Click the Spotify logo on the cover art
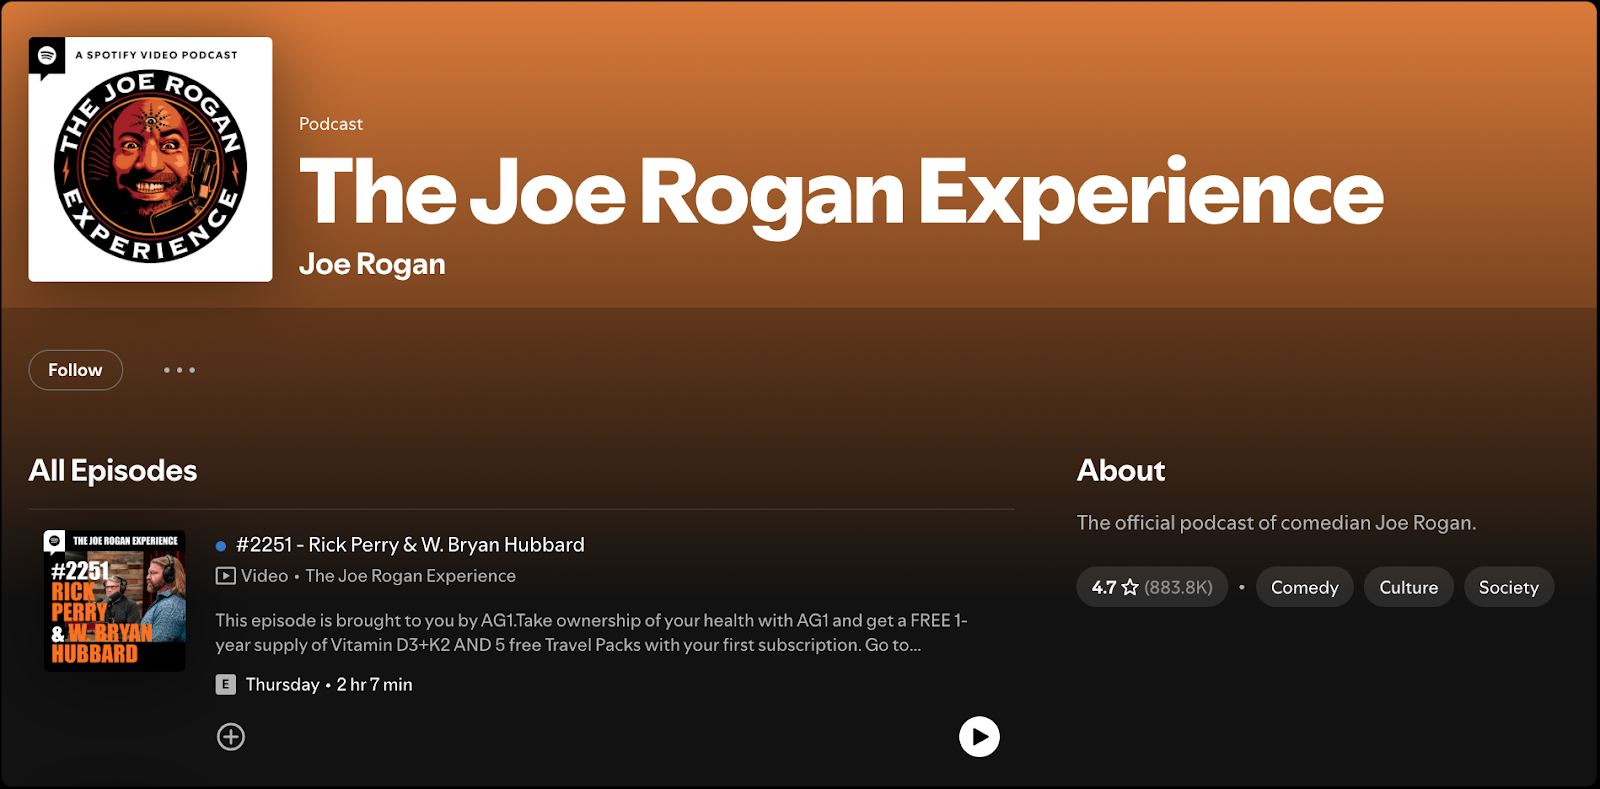Image resolution: width=1600 pixels, height=789 pixels. (x=46, y=56)
